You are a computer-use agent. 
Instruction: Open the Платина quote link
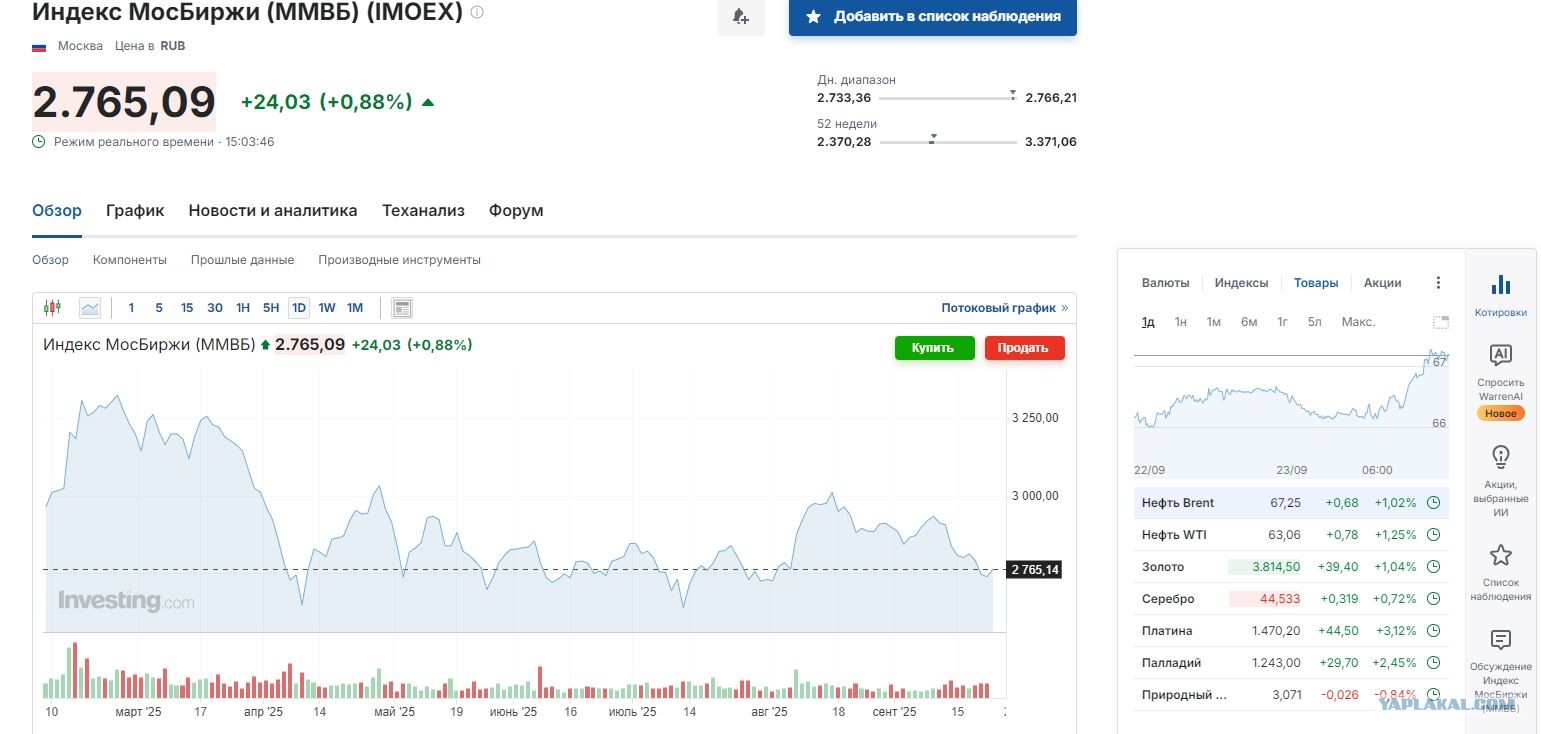(x=1167, y=631)
